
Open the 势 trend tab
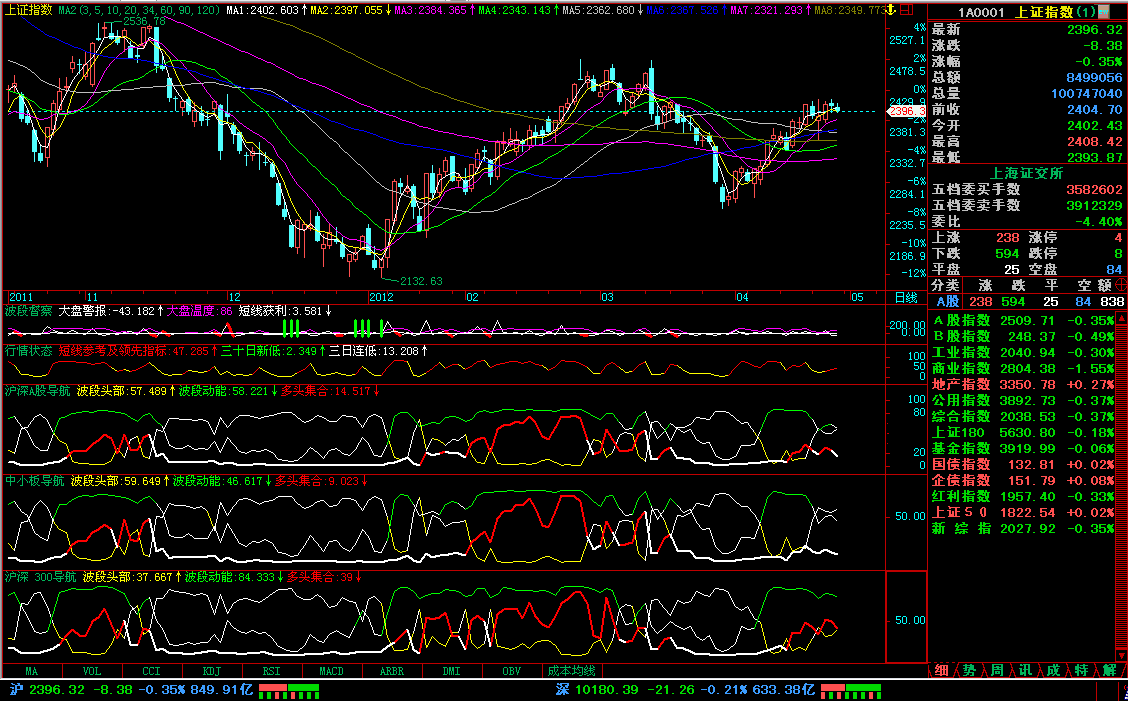[969, 670]
